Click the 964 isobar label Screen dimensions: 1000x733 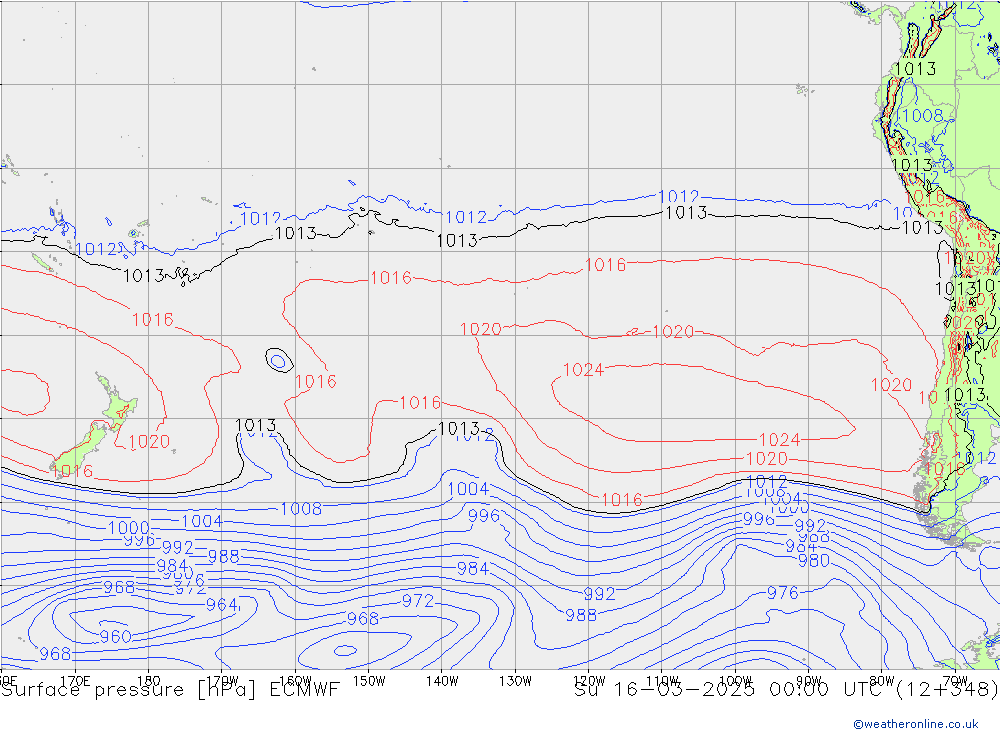(x=221, y=604)
